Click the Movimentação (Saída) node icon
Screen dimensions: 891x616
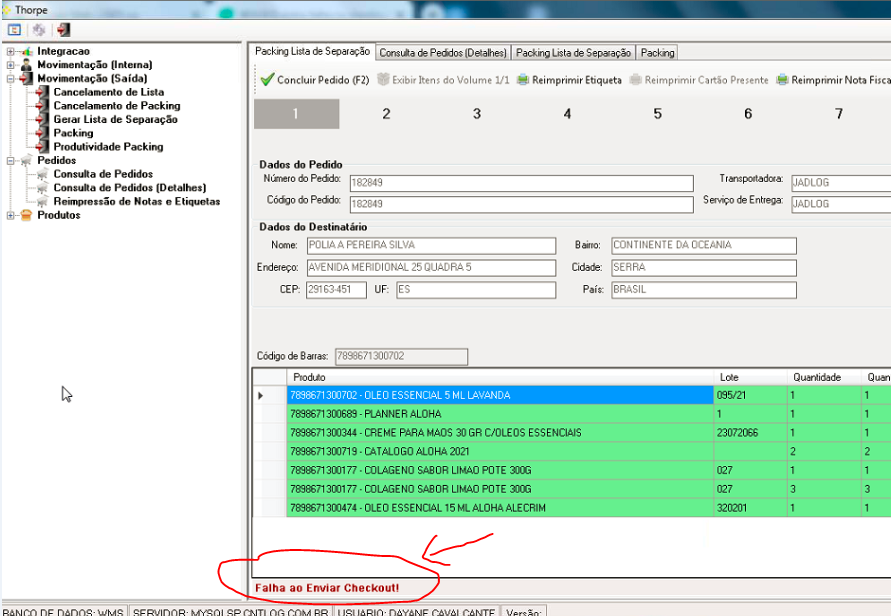27,78
